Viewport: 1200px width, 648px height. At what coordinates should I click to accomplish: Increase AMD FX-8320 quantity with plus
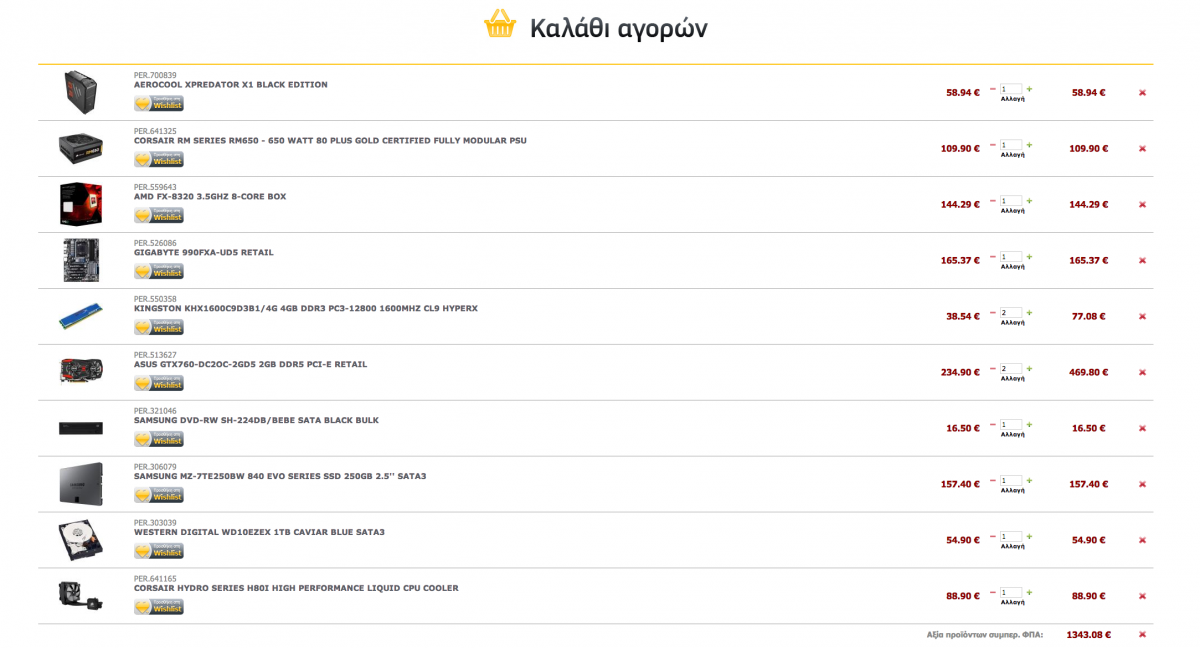tap(1029, 201)
